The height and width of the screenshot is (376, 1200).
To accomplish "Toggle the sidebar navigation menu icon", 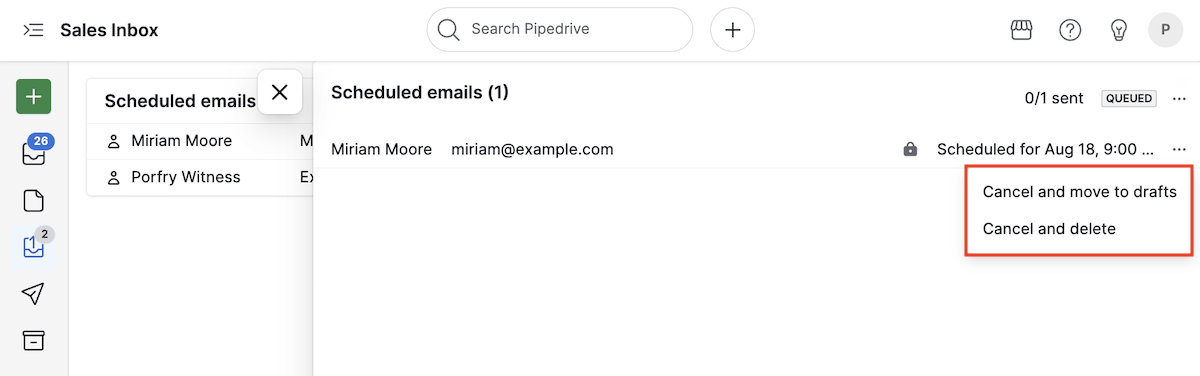I will (x=33, y=30).
